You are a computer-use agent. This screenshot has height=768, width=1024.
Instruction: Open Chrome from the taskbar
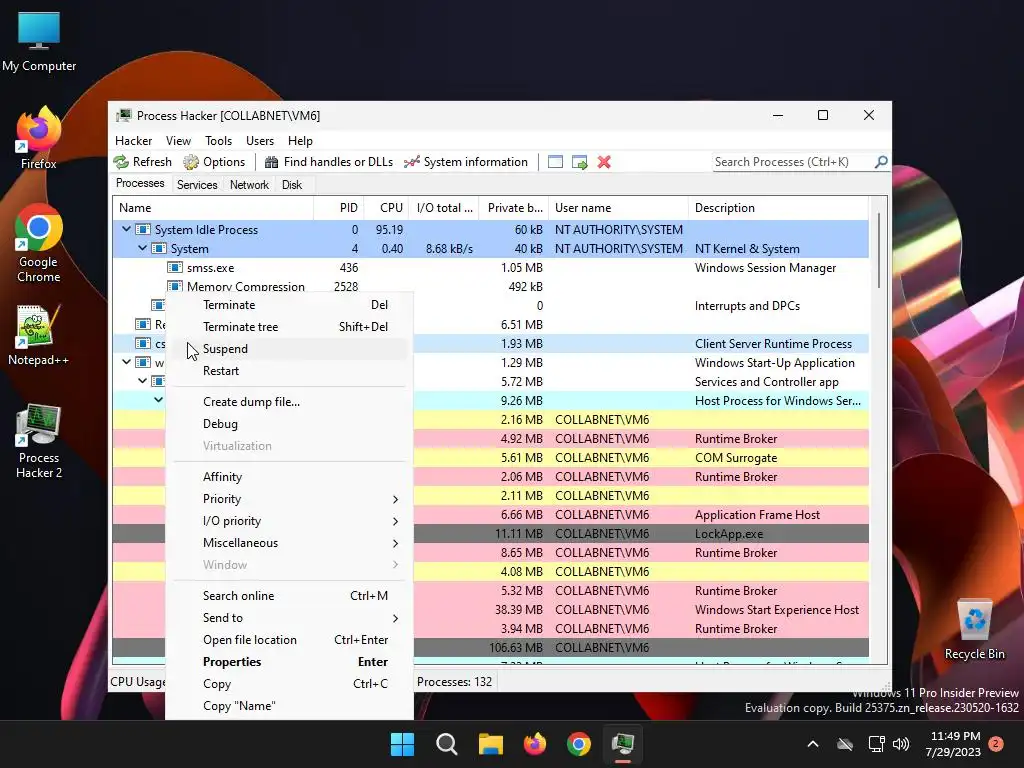(x=579, y=744)
